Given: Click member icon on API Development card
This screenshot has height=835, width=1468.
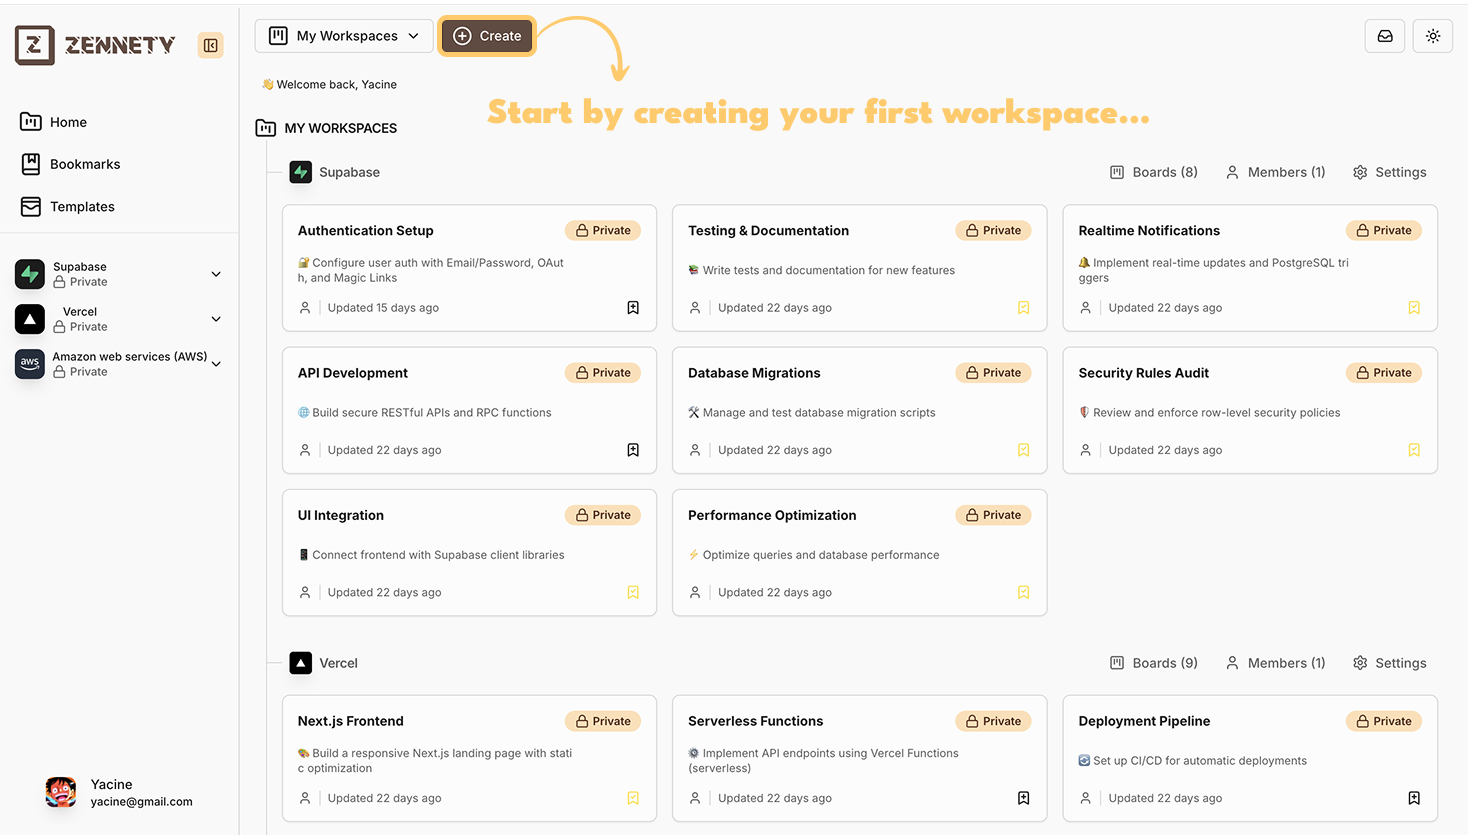Looking at the screenshot, I should (305, 450).
